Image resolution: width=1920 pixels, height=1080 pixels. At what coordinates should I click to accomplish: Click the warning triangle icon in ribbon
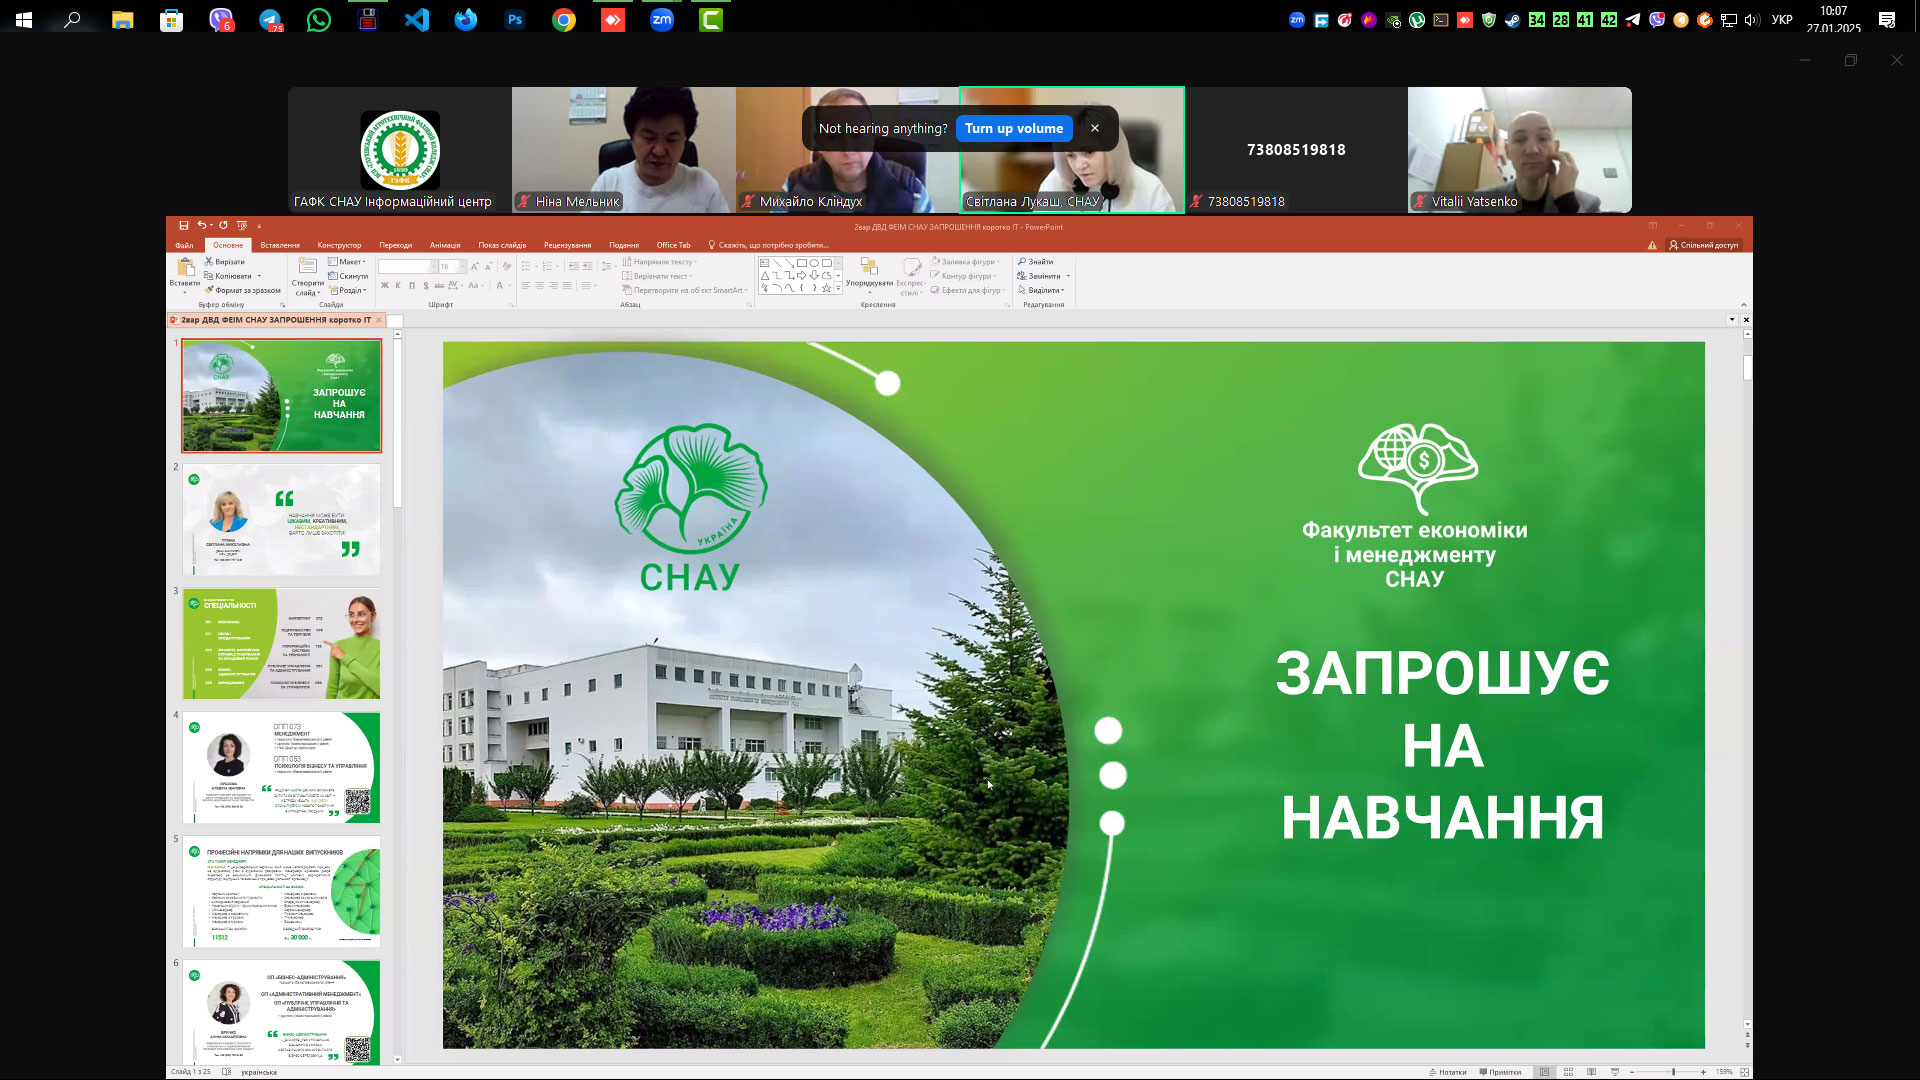pos(1652,245)
